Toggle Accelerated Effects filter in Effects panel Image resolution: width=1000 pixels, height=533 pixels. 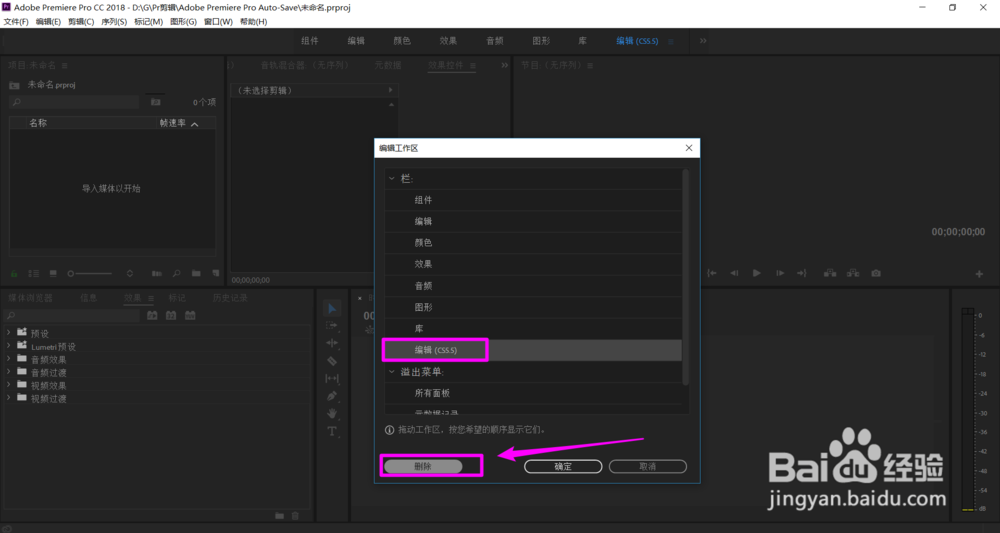tap(152, 316)
